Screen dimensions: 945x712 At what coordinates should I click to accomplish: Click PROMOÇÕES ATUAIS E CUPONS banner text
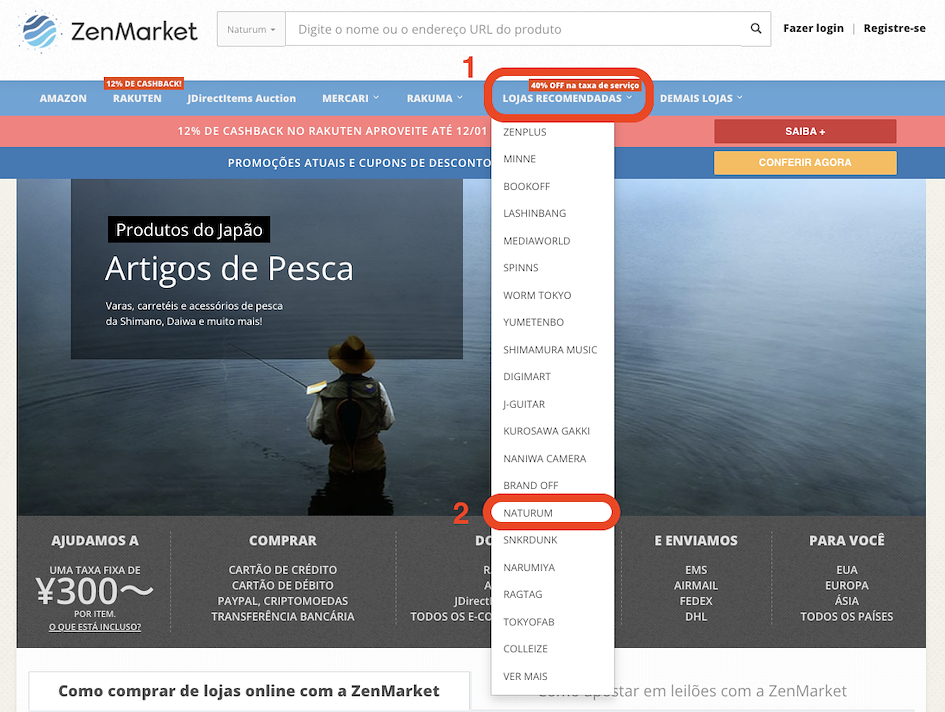pyautogui.click(x=359, y=163)
